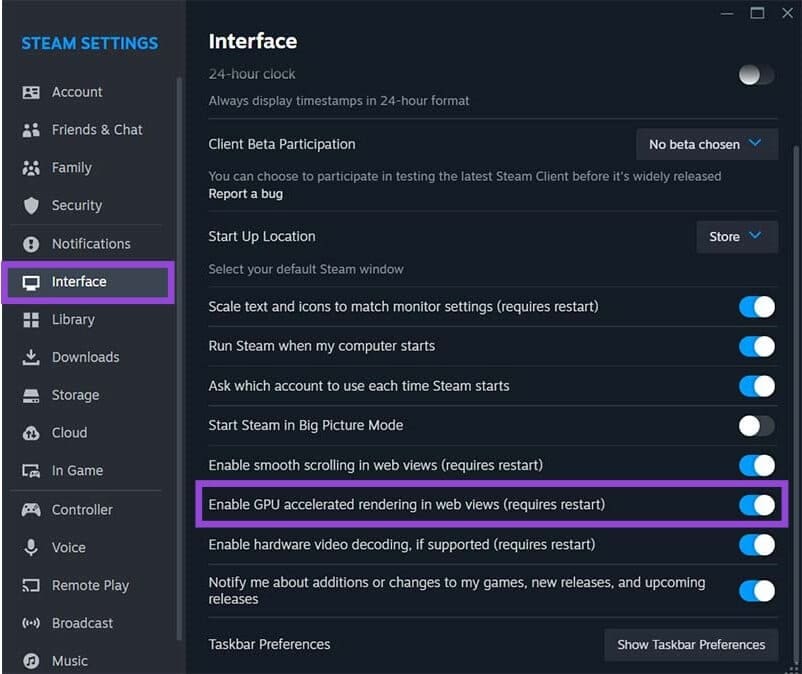Enable the 24-hour clock toggle
This screenshot has width=802, height=674.
pyautogui.click(x=756, y=75)
